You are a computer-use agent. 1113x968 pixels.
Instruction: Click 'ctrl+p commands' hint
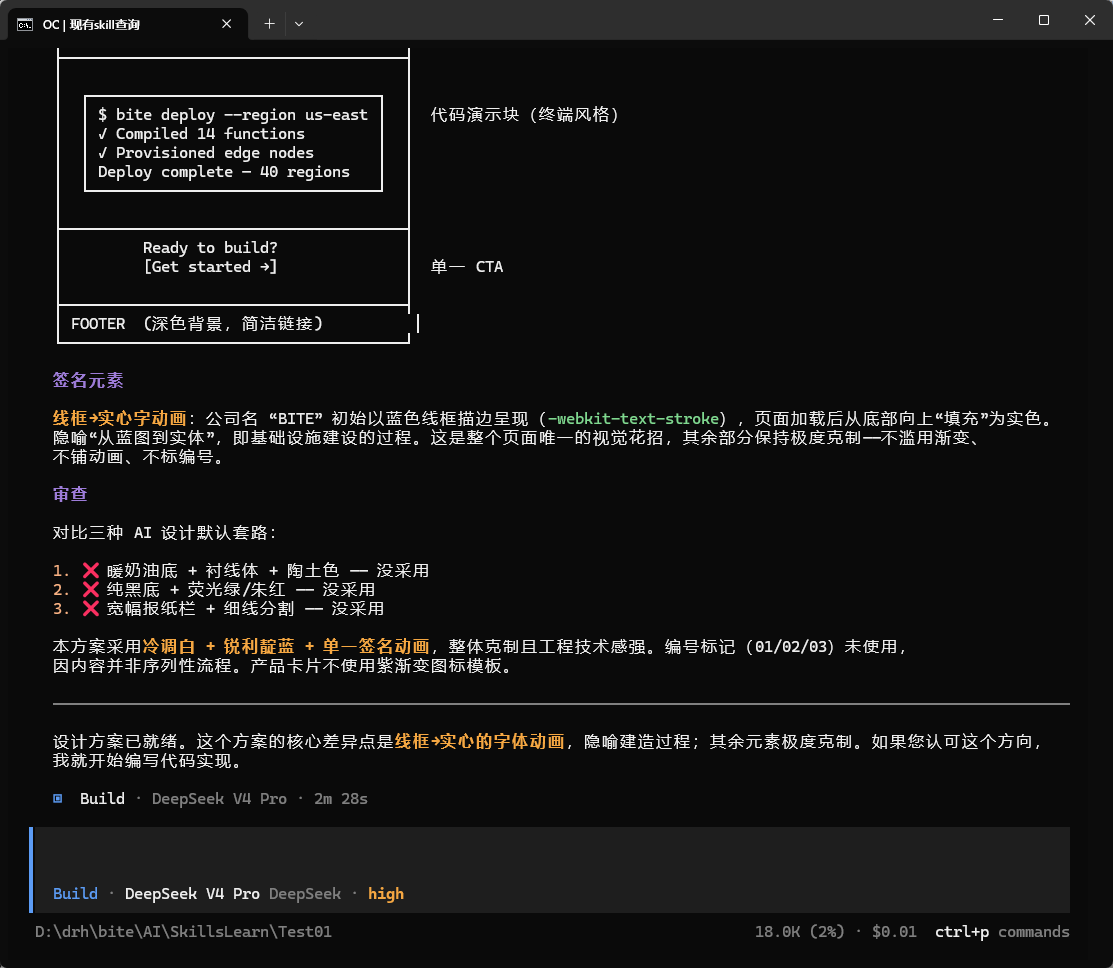1002,932
